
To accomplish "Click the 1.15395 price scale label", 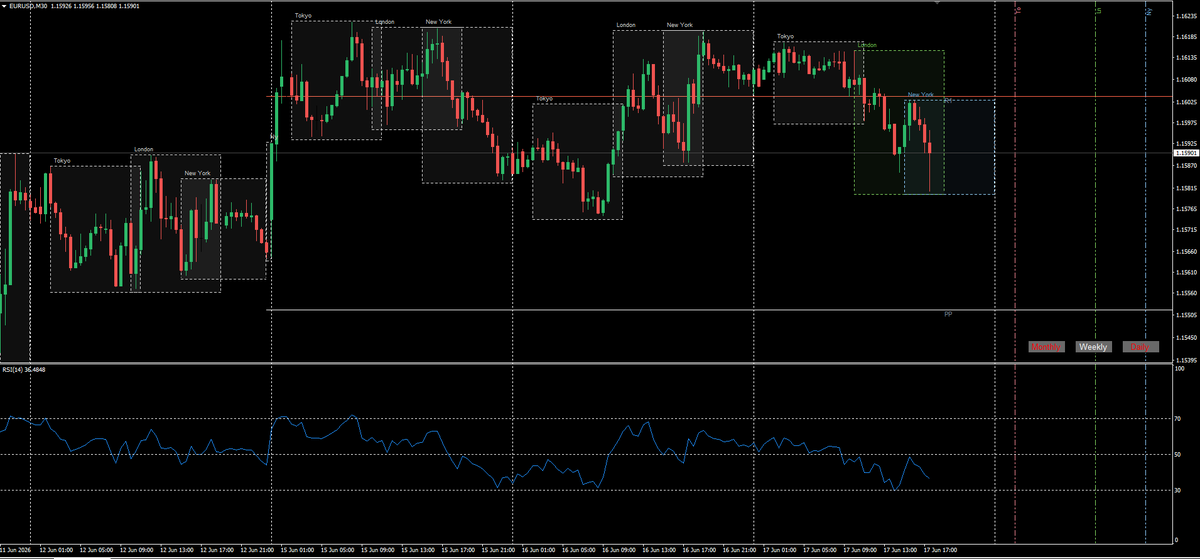I will pyautogui.click(x=1185, y=359).
